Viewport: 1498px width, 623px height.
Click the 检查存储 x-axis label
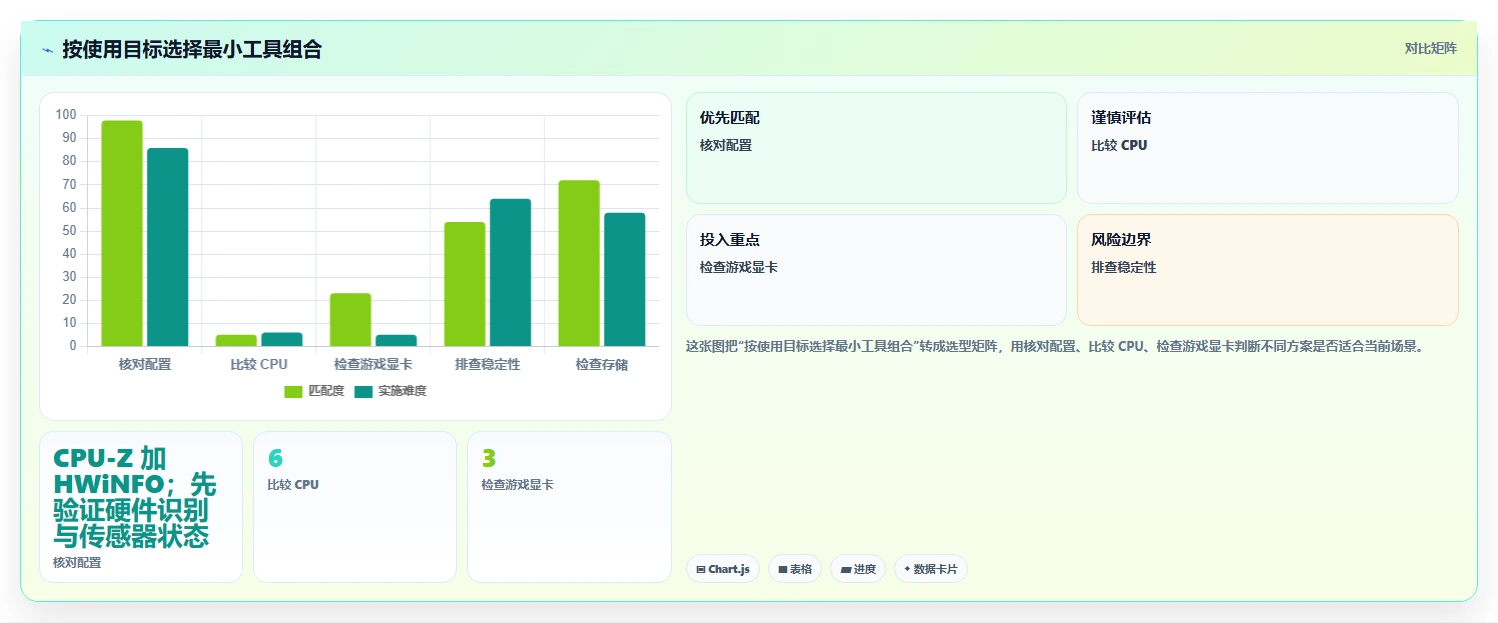[602, 365]
